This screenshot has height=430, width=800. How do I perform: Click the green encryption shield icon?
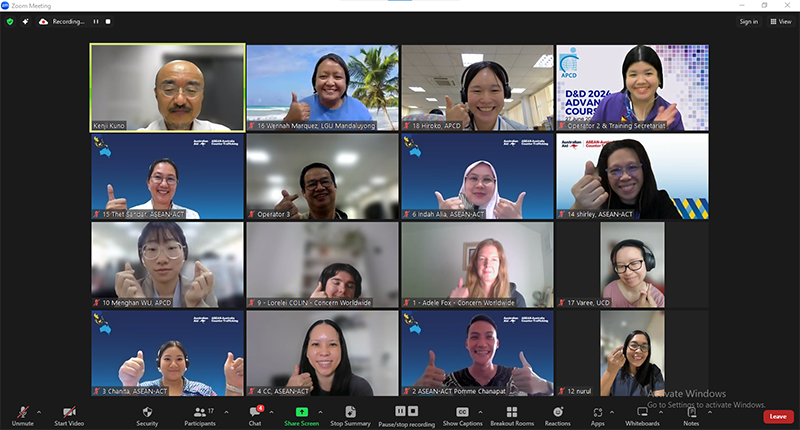(x=10, y=21)
